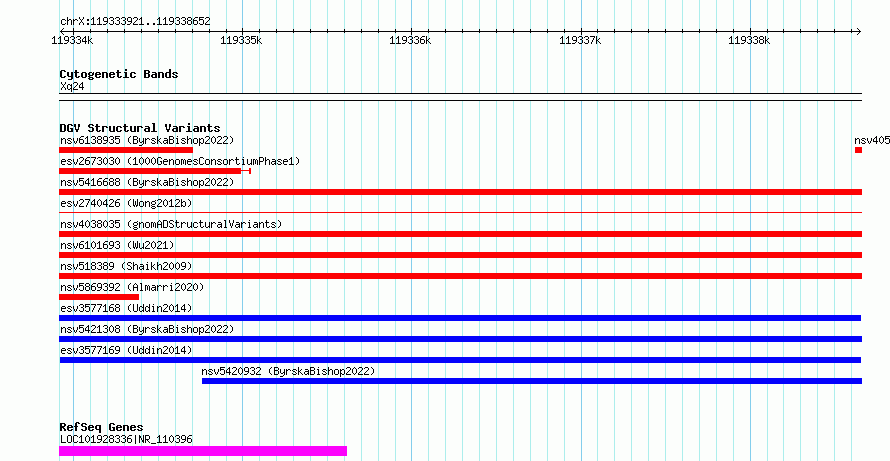The height and width of the screenshot is (461, 890).
Task: Click the red bar of nsv5416688
Action: (461, 192)
